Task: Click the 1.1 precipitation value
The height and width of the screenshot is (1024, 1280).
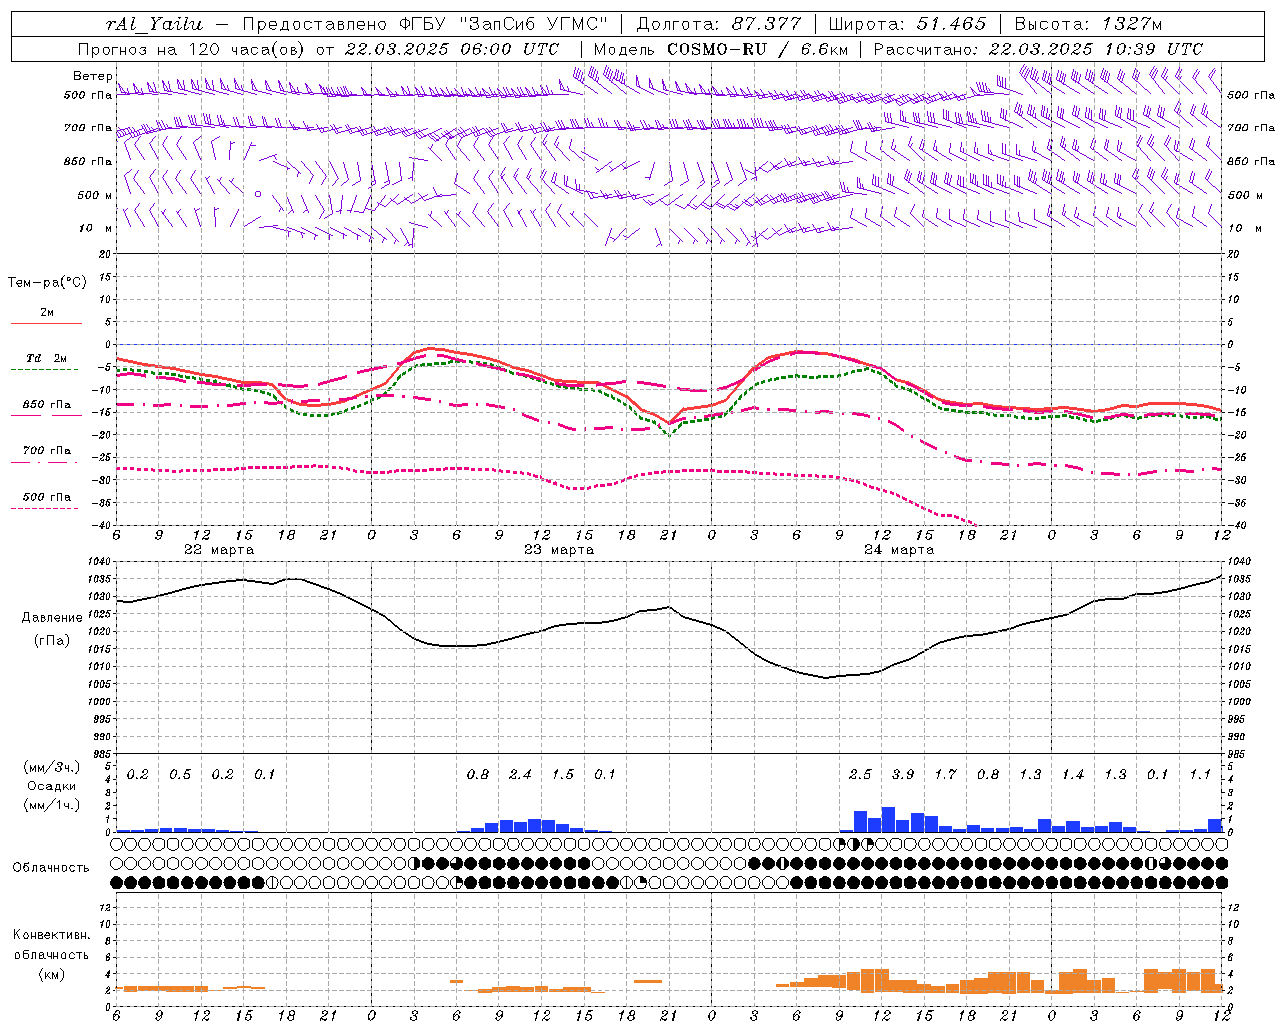Action: point(1200,775)
